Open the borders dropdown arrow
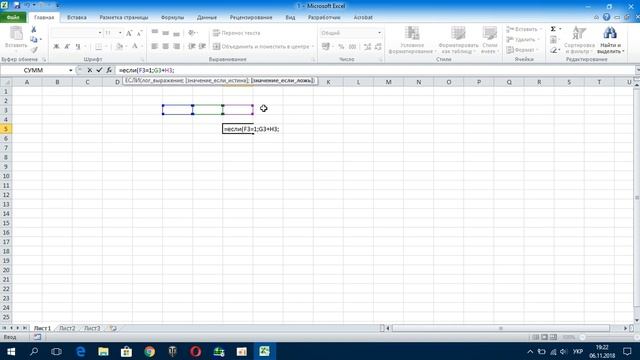Viewport: 640px width, 360px height. point(106,47)
